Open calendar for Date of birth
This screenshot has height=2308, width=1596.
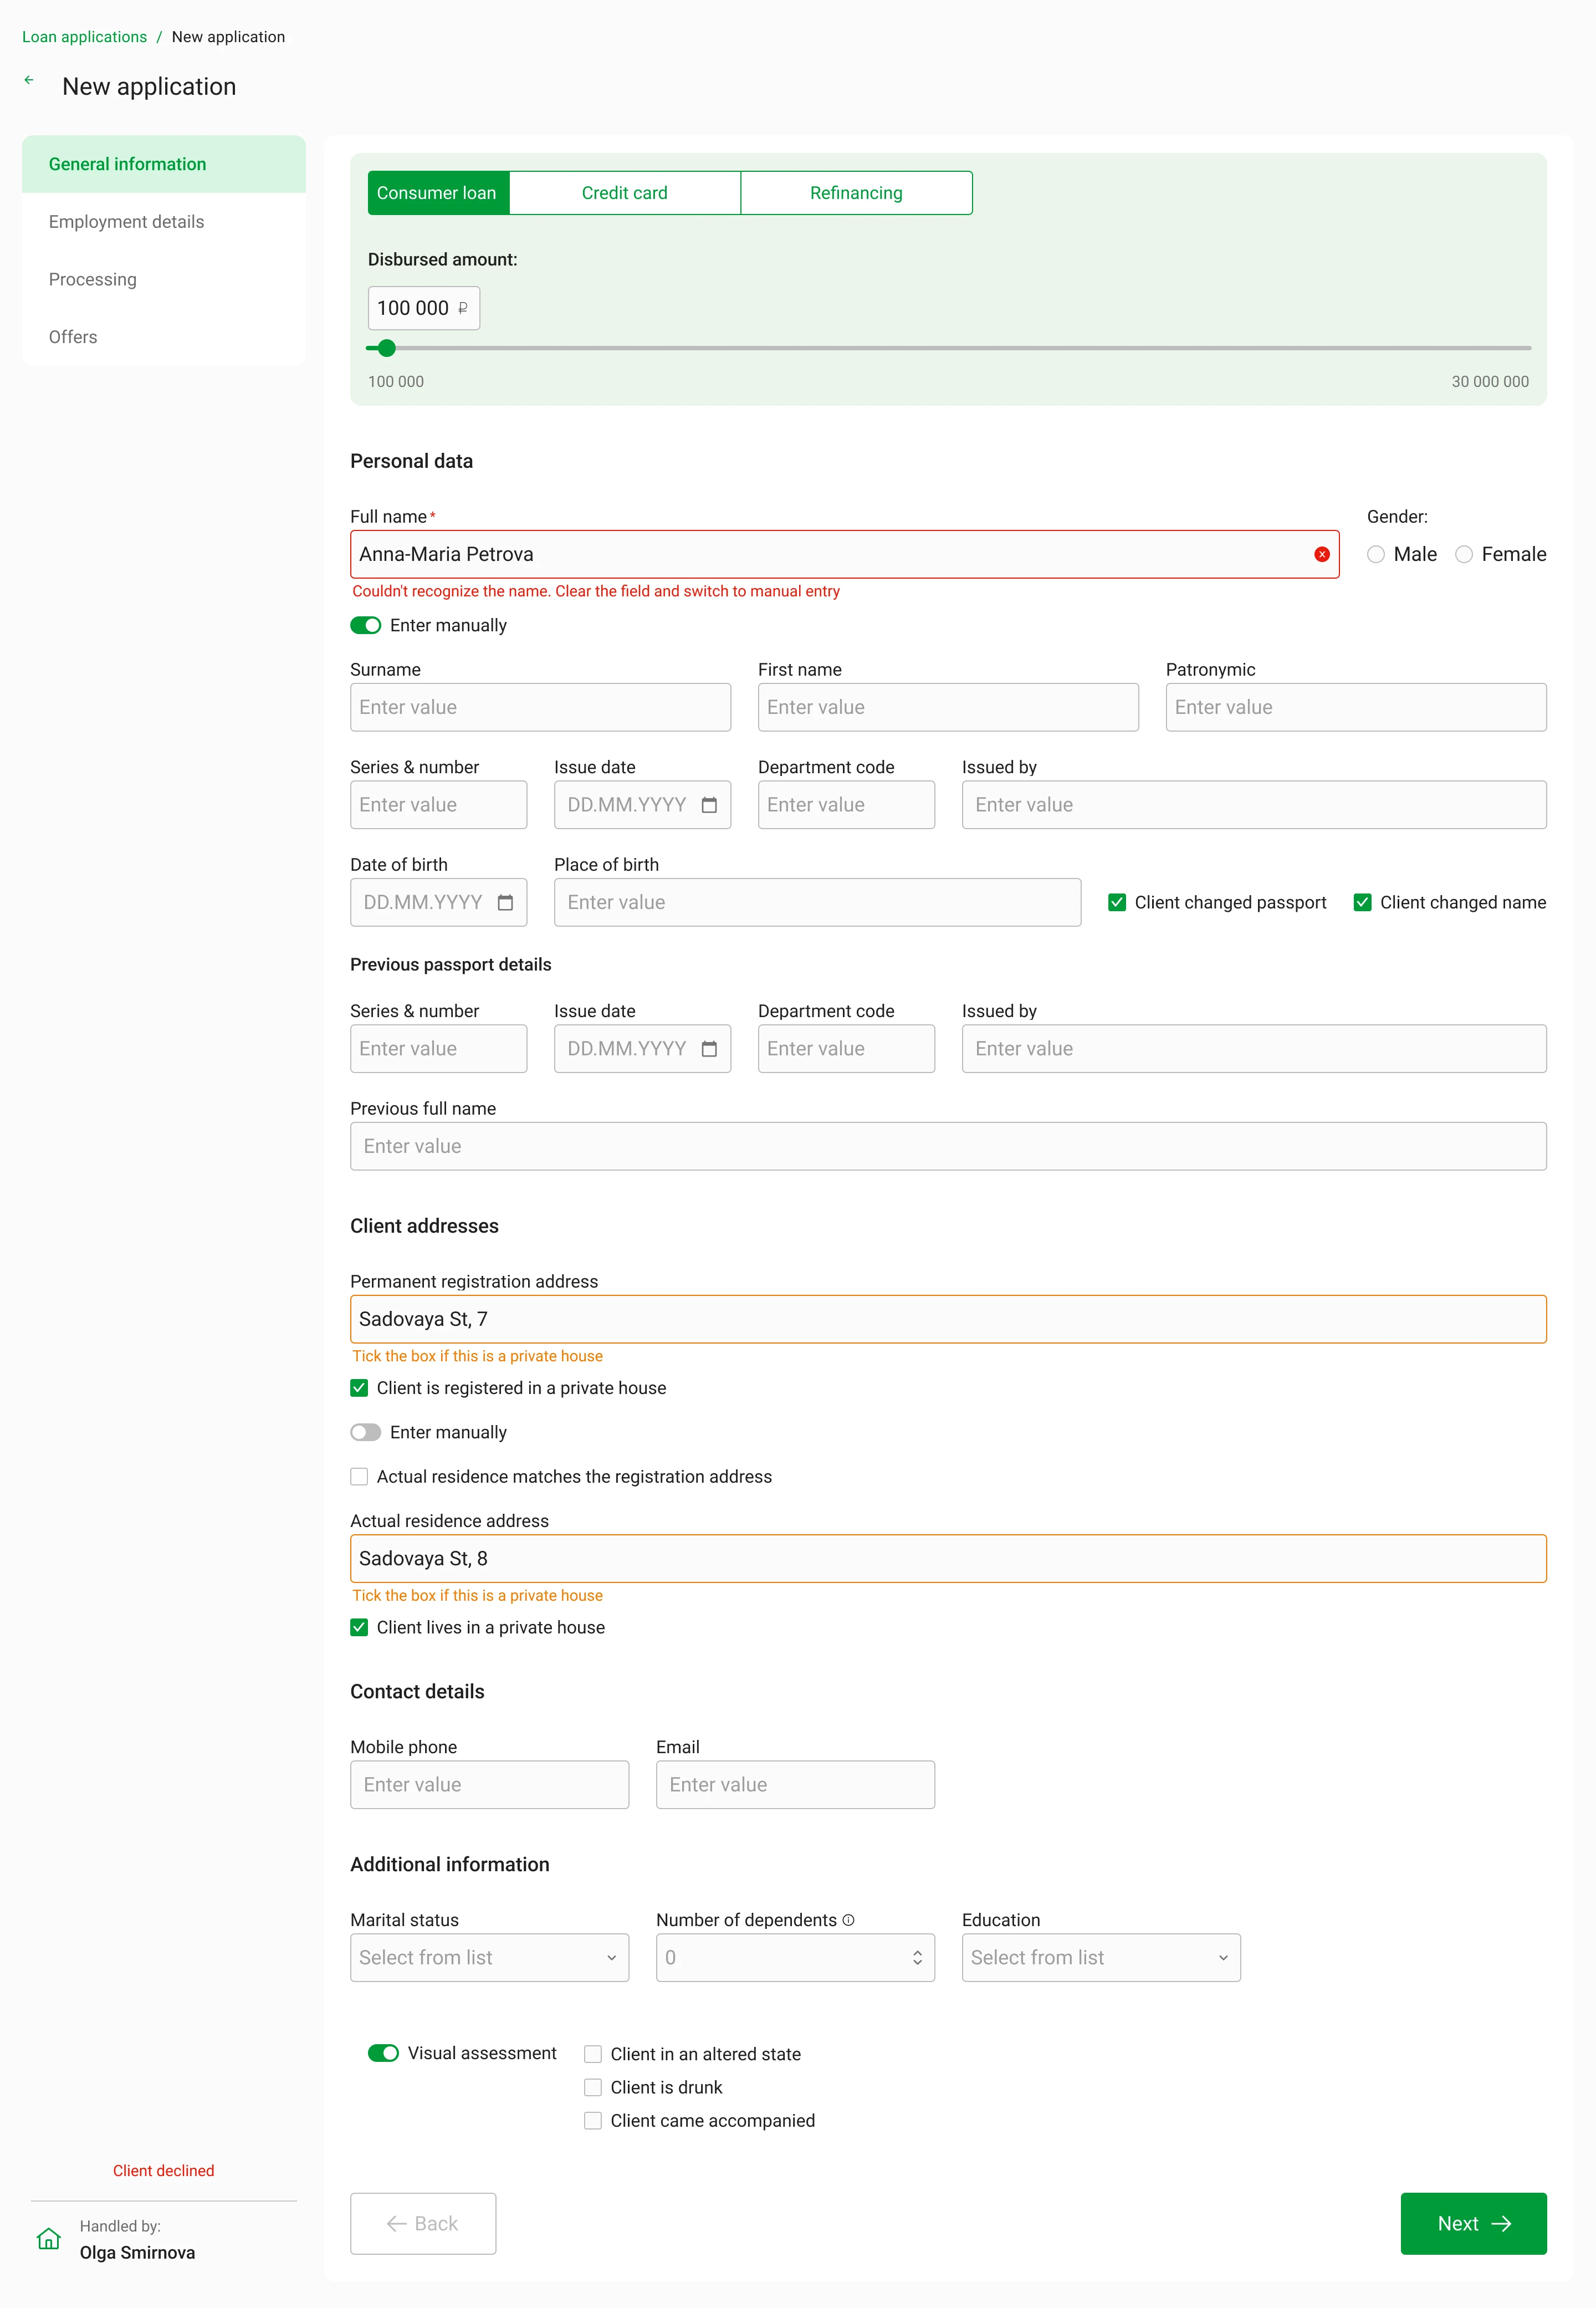[505, 902]
